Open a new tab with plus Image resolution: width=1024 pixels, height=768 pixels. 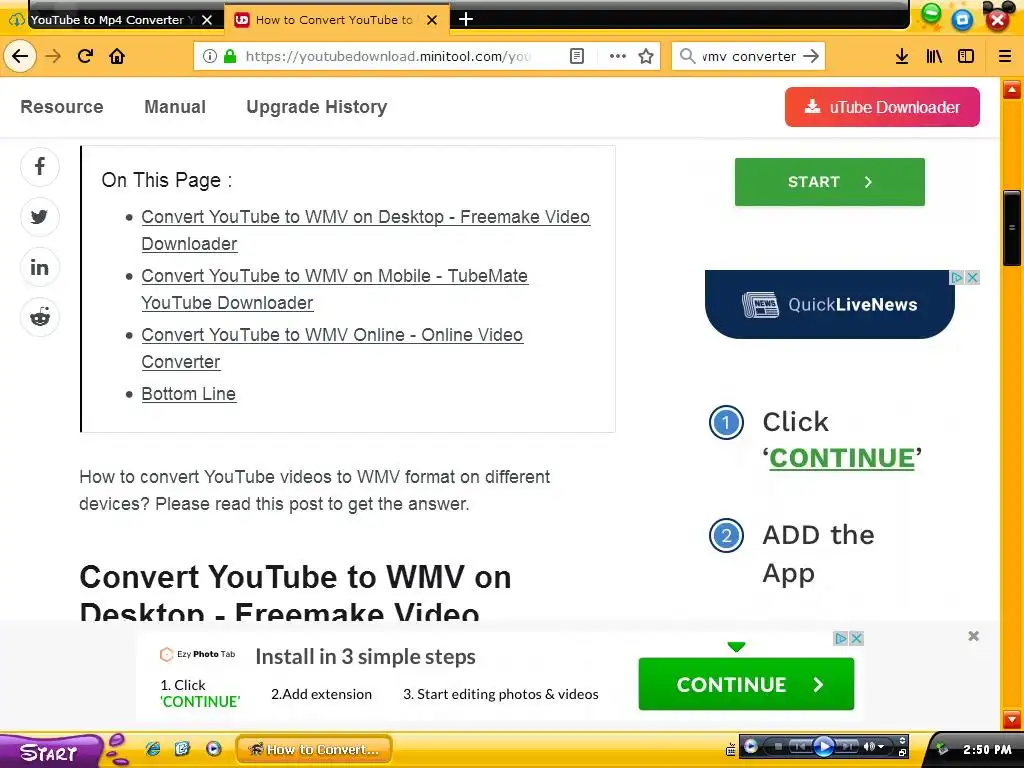[466, 20]
